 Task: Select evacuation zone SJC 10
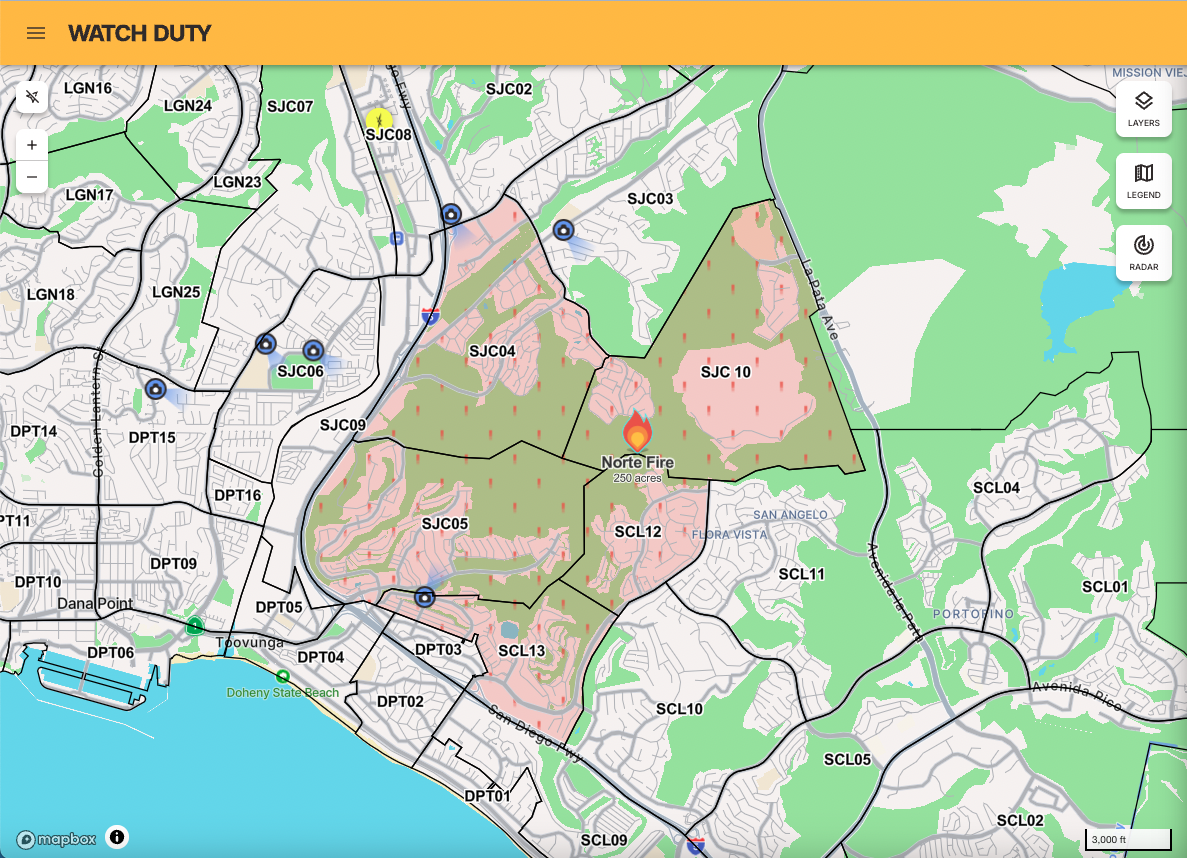pos(725,372)
